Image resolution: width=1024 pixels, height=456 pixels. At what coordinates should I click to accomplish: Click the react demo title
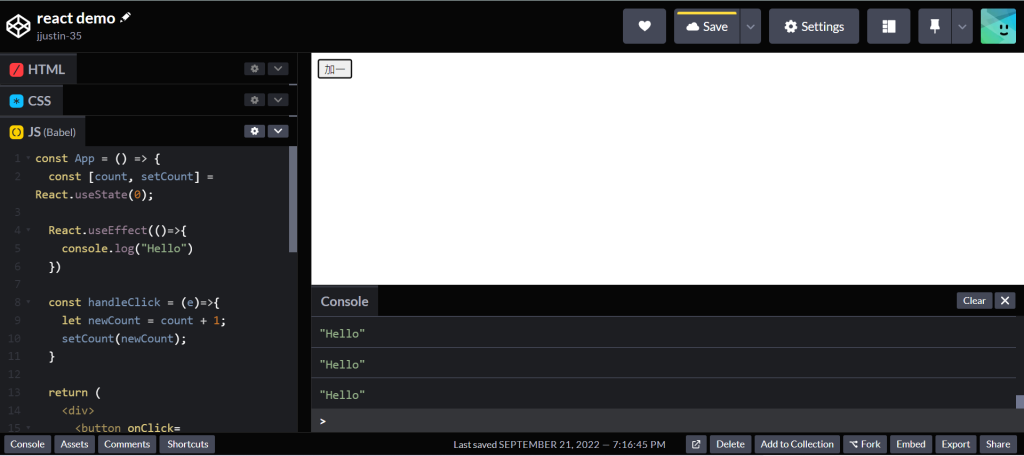(x=77, y=18)
